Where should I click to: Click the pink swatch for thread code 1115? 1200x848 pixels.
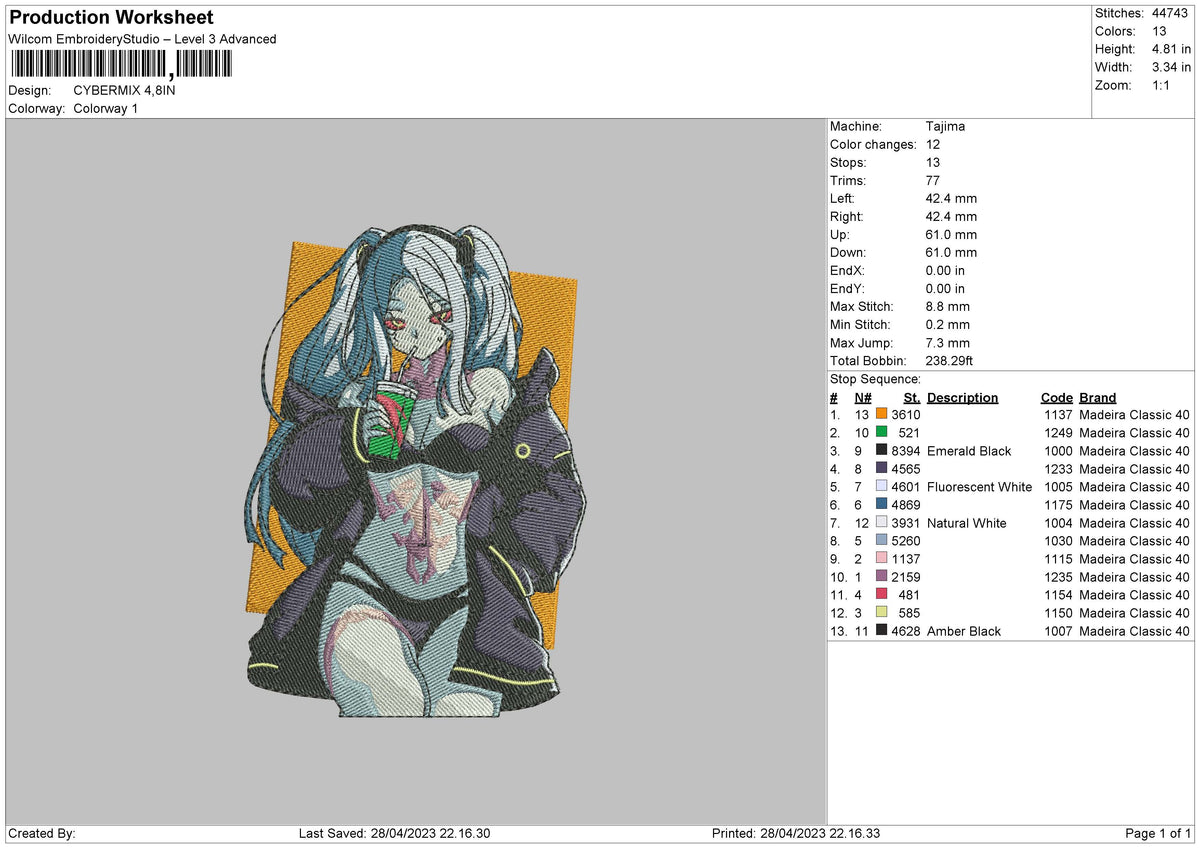click(x=881, y=558)
